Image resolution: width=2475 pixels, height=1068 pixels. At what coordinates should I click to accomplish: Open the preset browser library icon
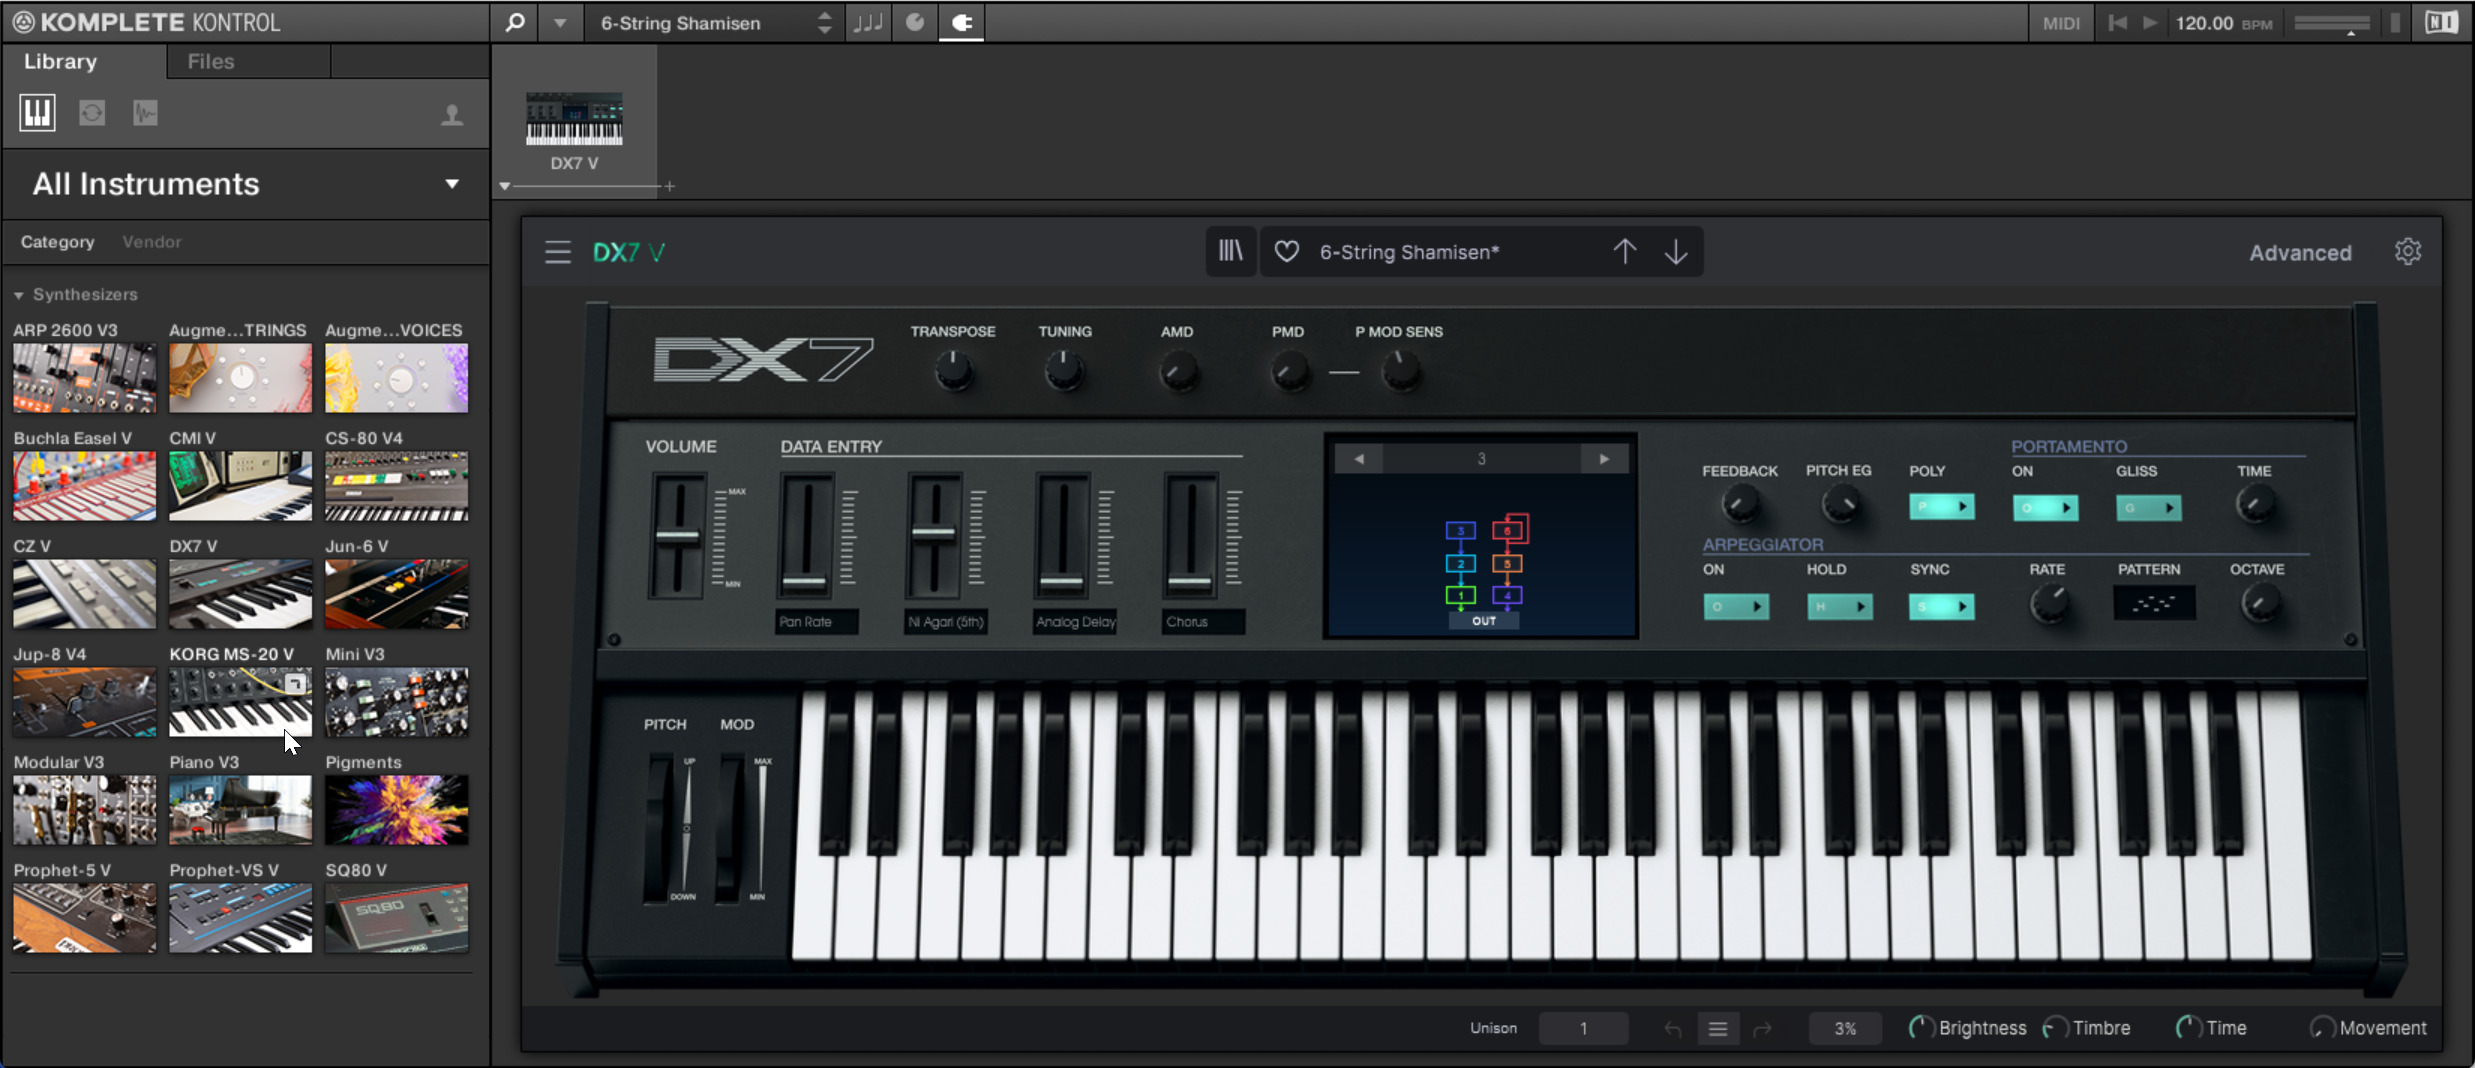(x=1230, y=251)
